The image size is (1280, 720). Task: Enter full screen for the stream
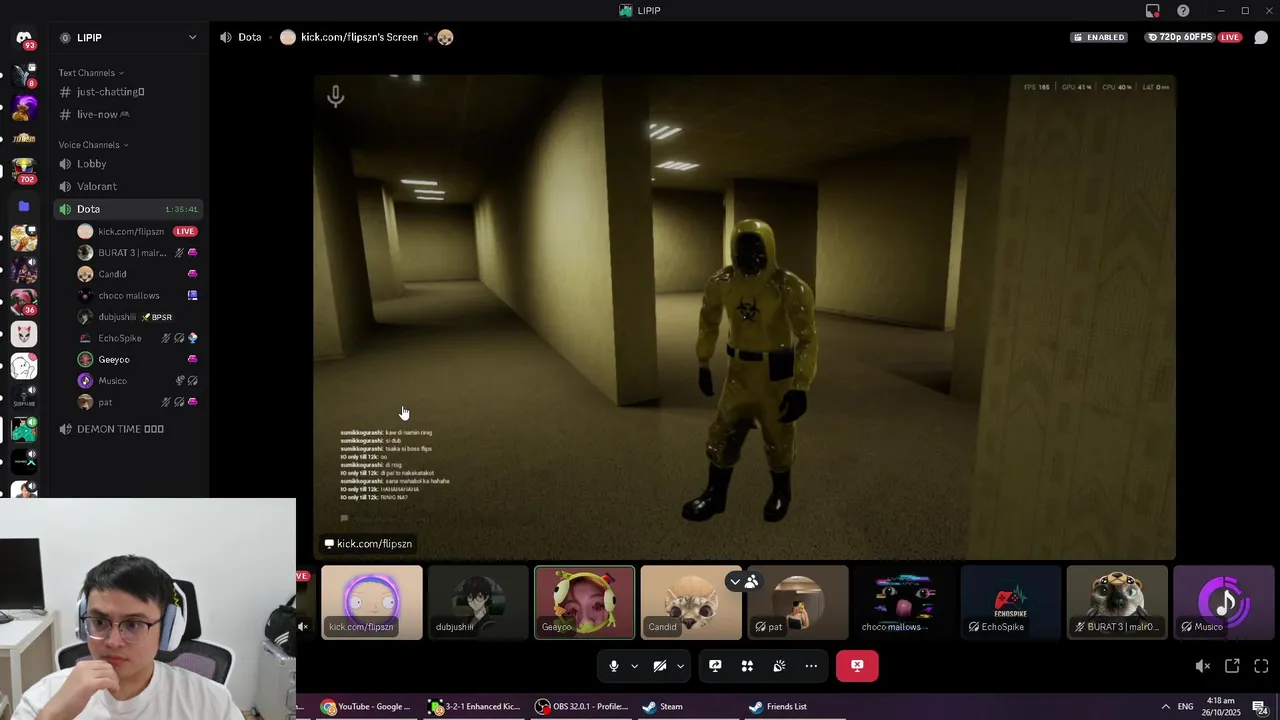coord(1261,666)
